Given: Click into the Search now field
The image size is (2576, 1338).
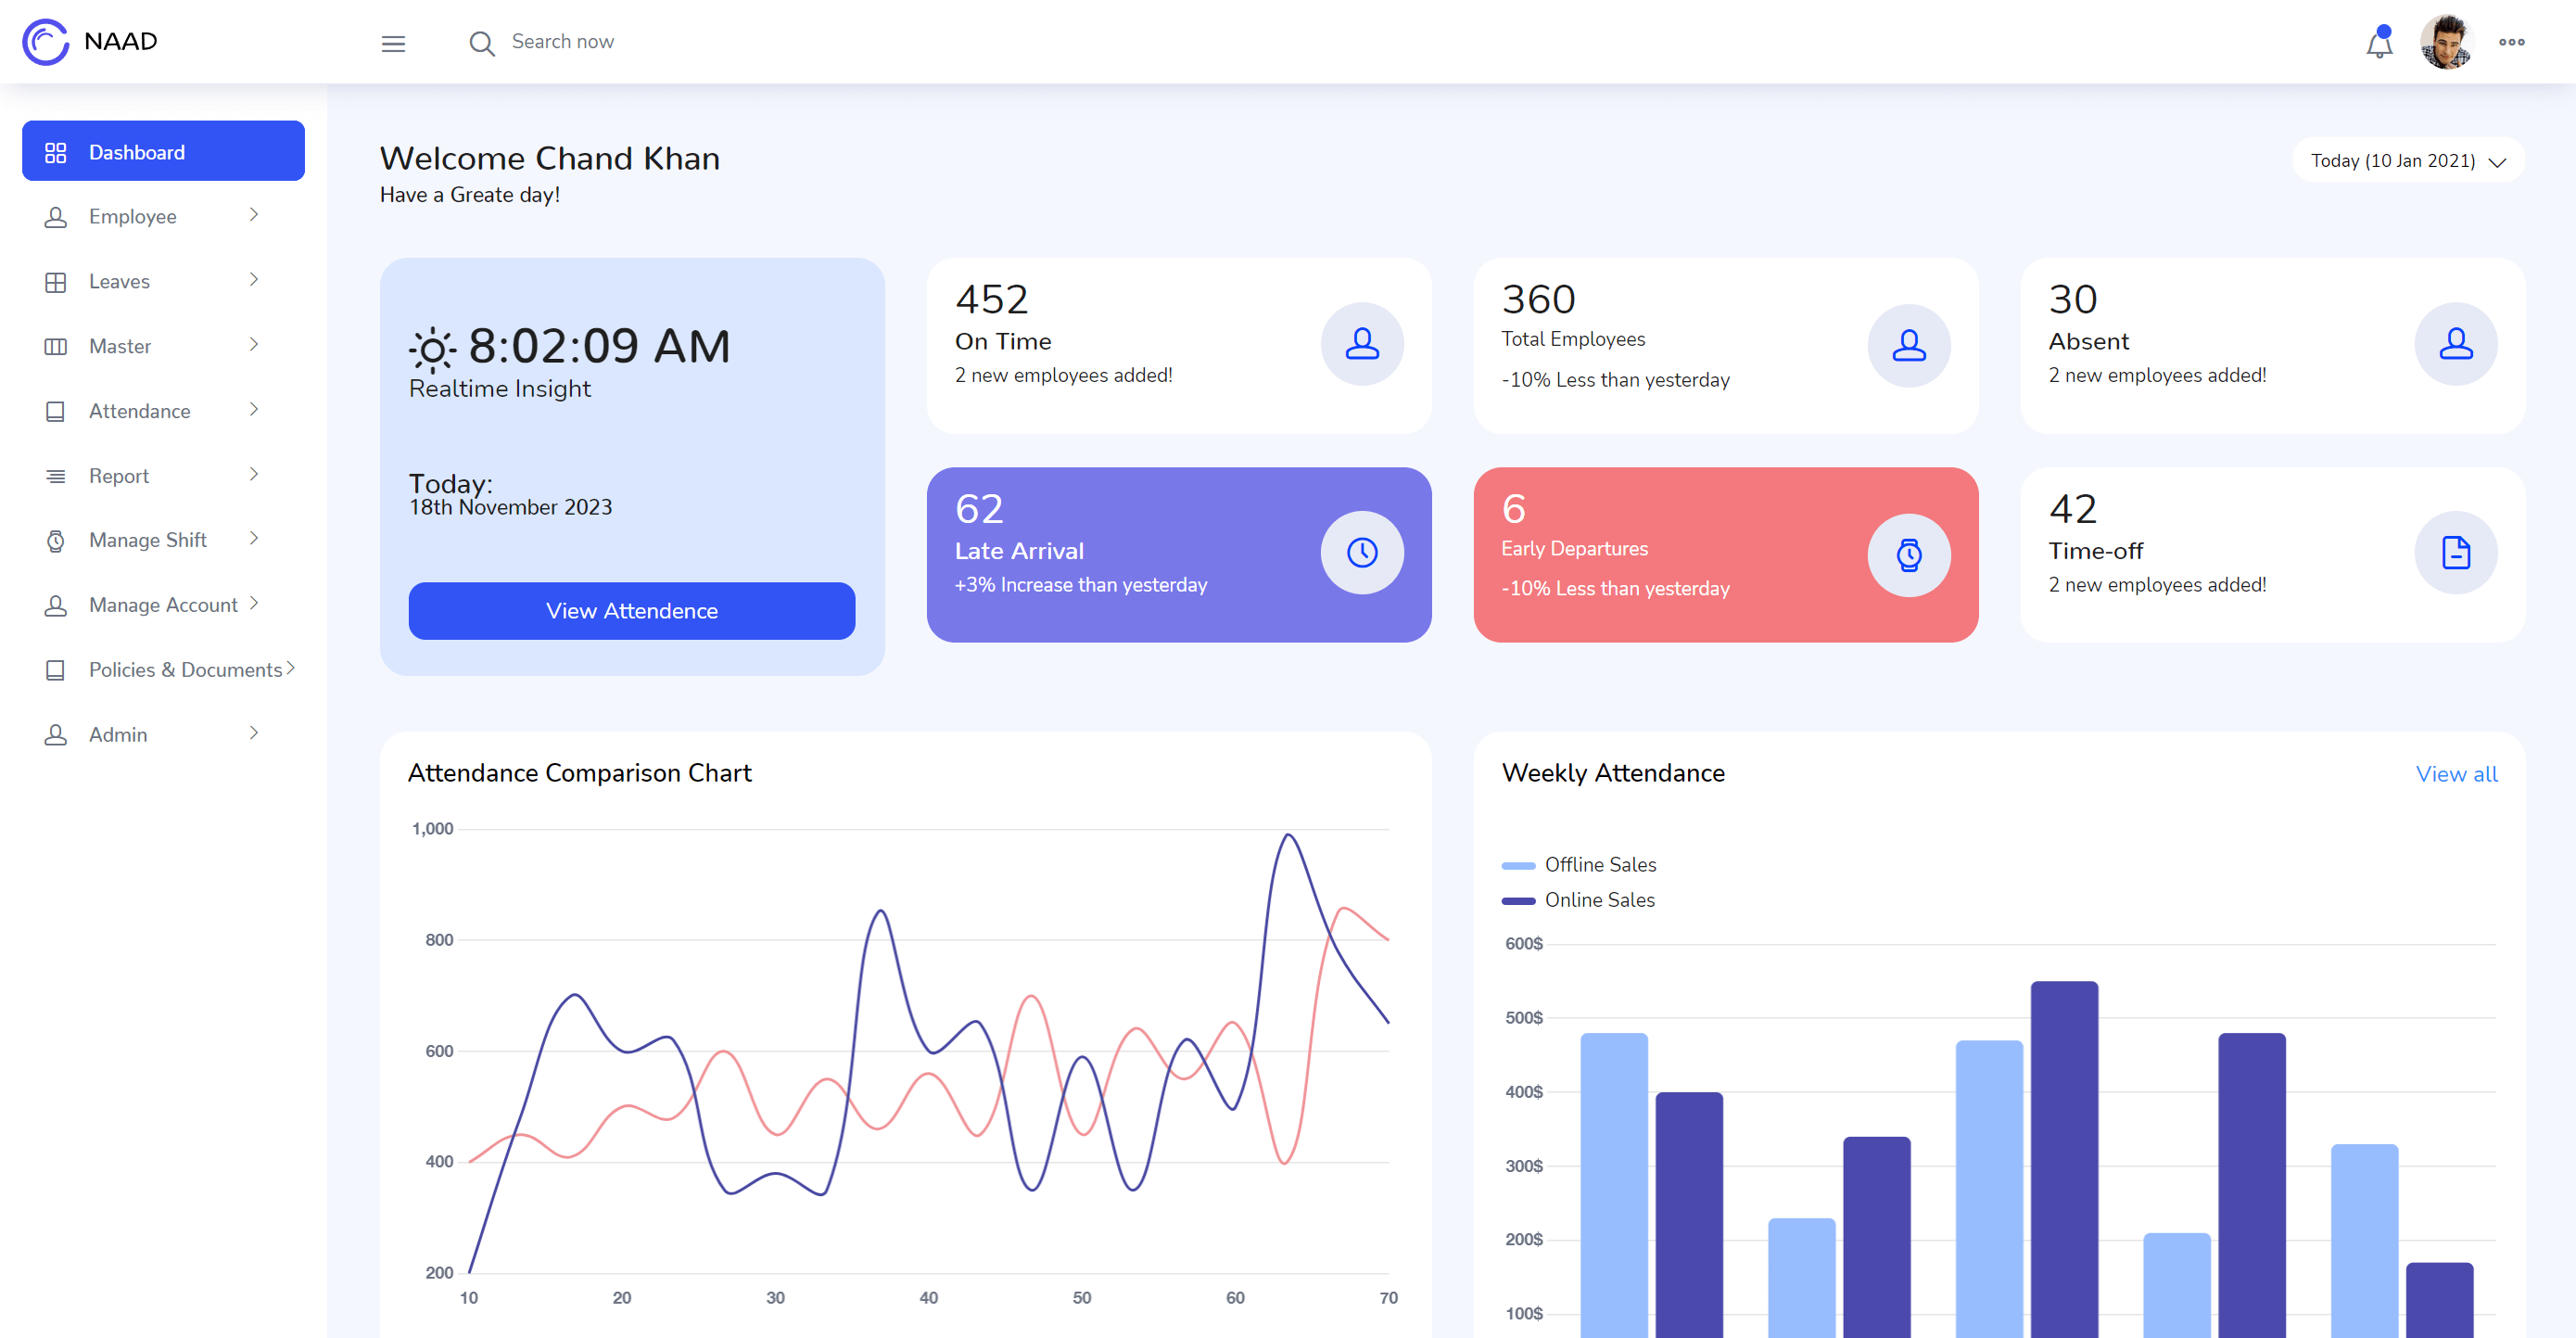Looking at the screenshot, I should pos(563,42).
